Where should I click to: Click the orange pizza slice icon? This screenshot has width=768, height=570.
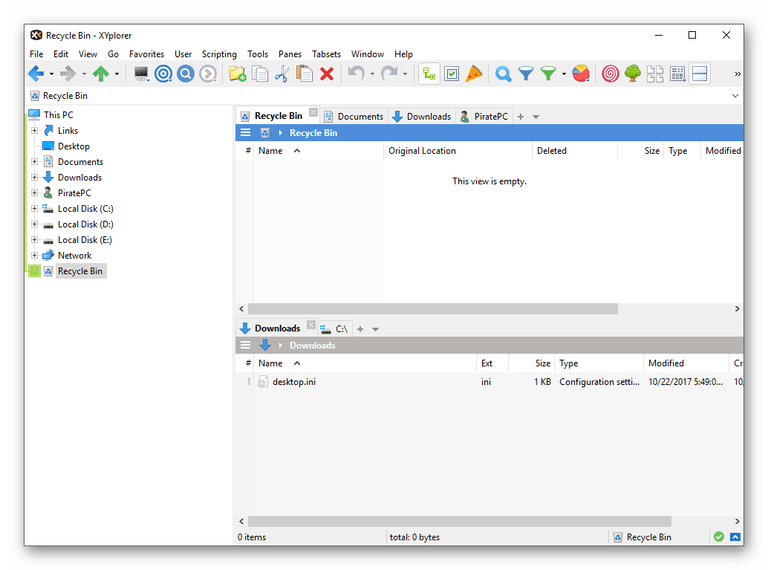point(474,74)
